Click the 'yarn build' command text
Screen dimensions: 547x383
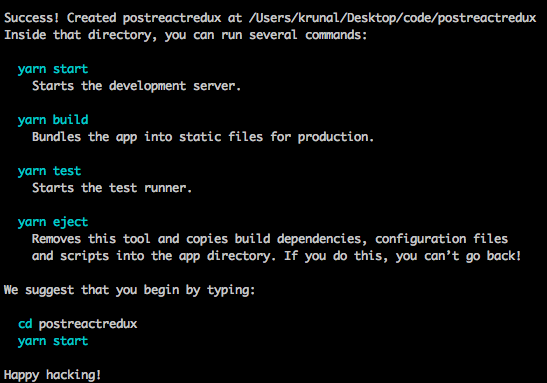tap(53, 120)
